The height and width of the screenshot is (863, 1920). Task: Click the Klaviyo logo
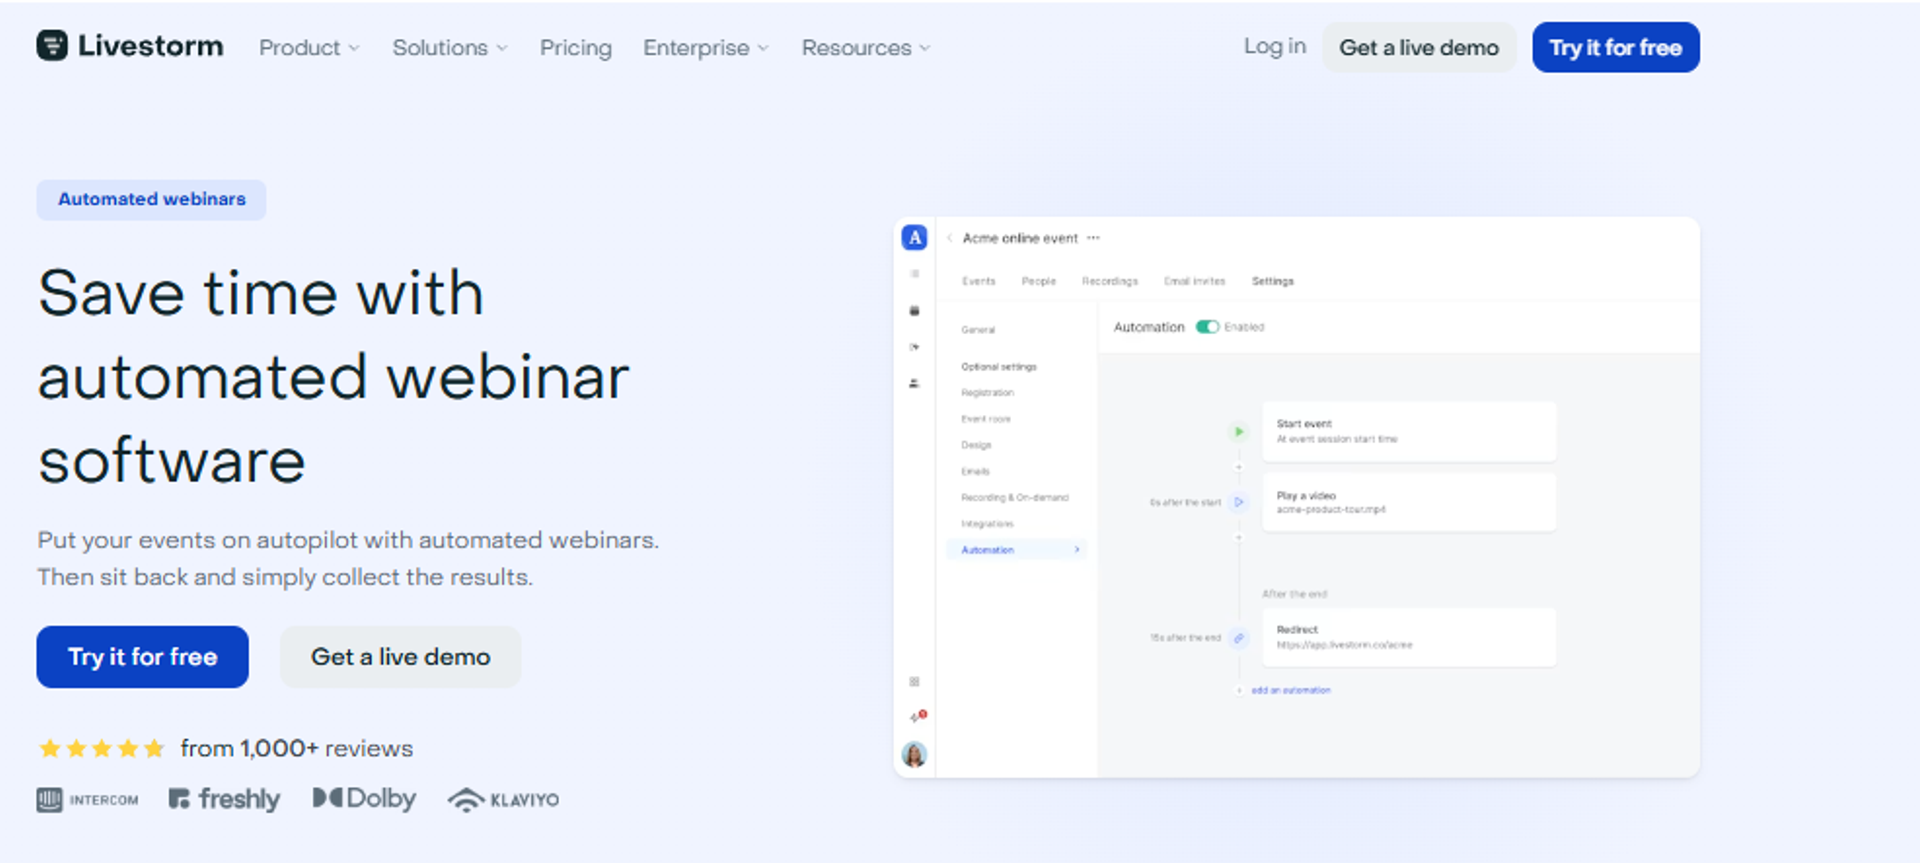click(503, 800)
